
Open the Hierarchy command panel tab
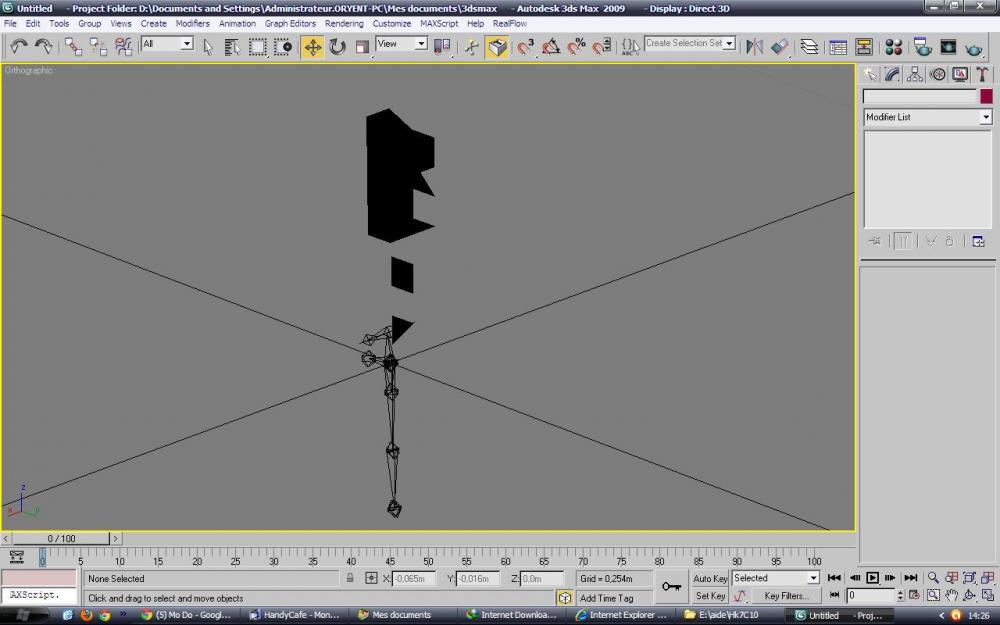click(x=915, y=74)
